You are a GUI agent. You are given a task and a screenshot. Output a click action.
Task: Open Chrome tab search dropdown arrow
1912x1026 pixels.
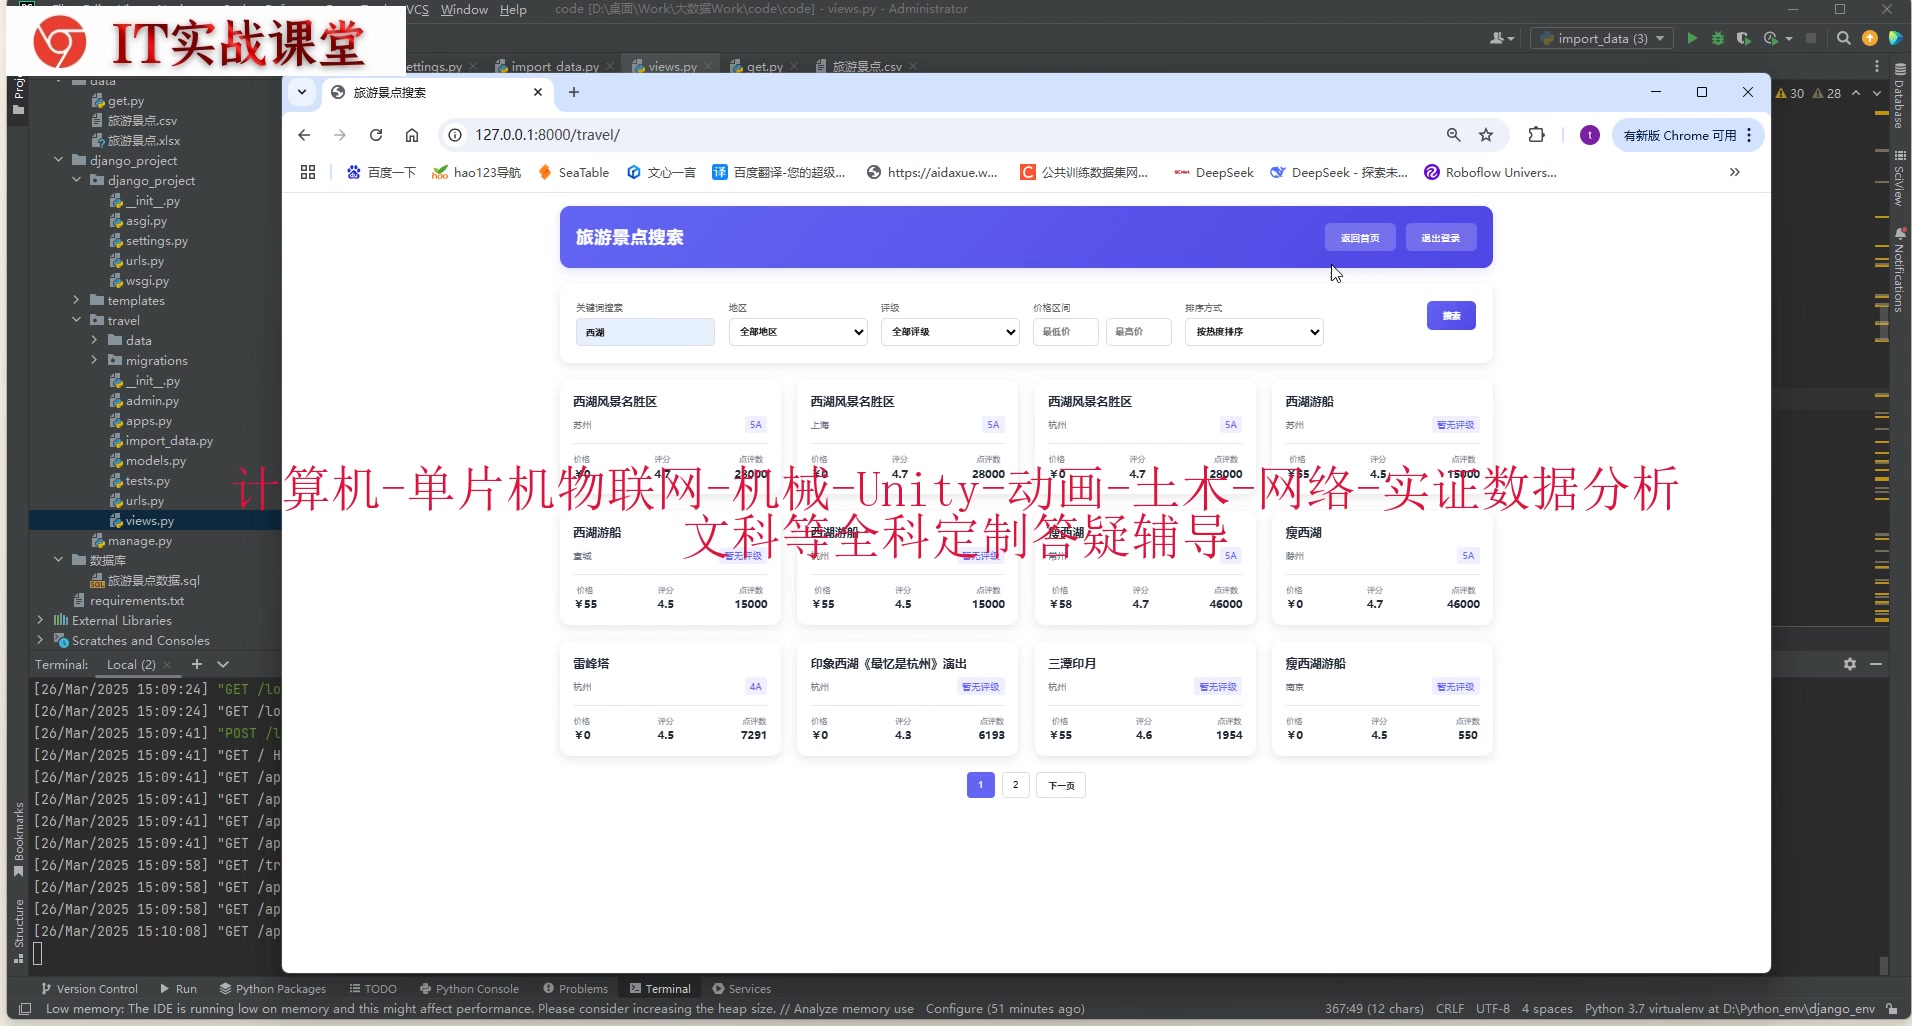point(302,92)
